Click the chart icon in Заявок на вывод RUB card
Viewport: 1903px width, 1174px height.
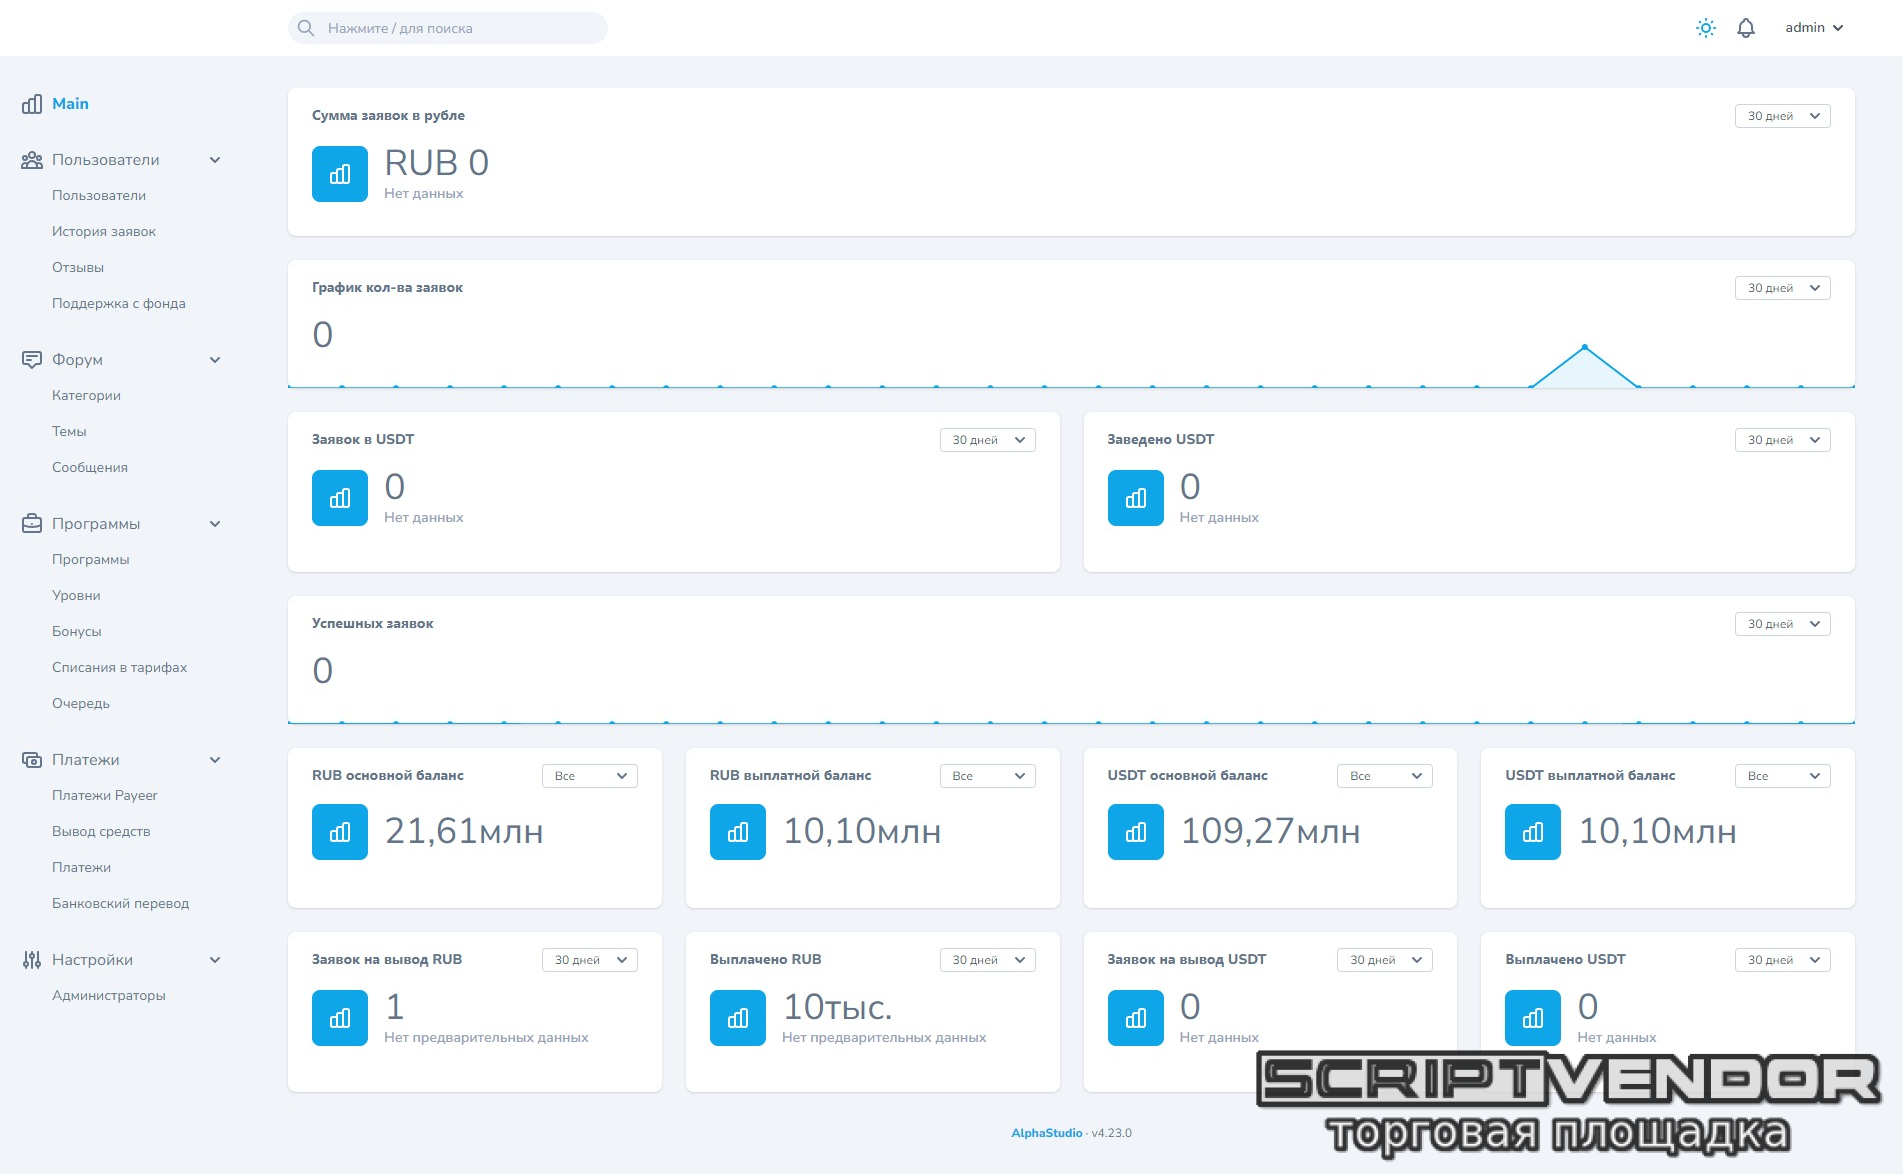click(x=340, y=1018)
